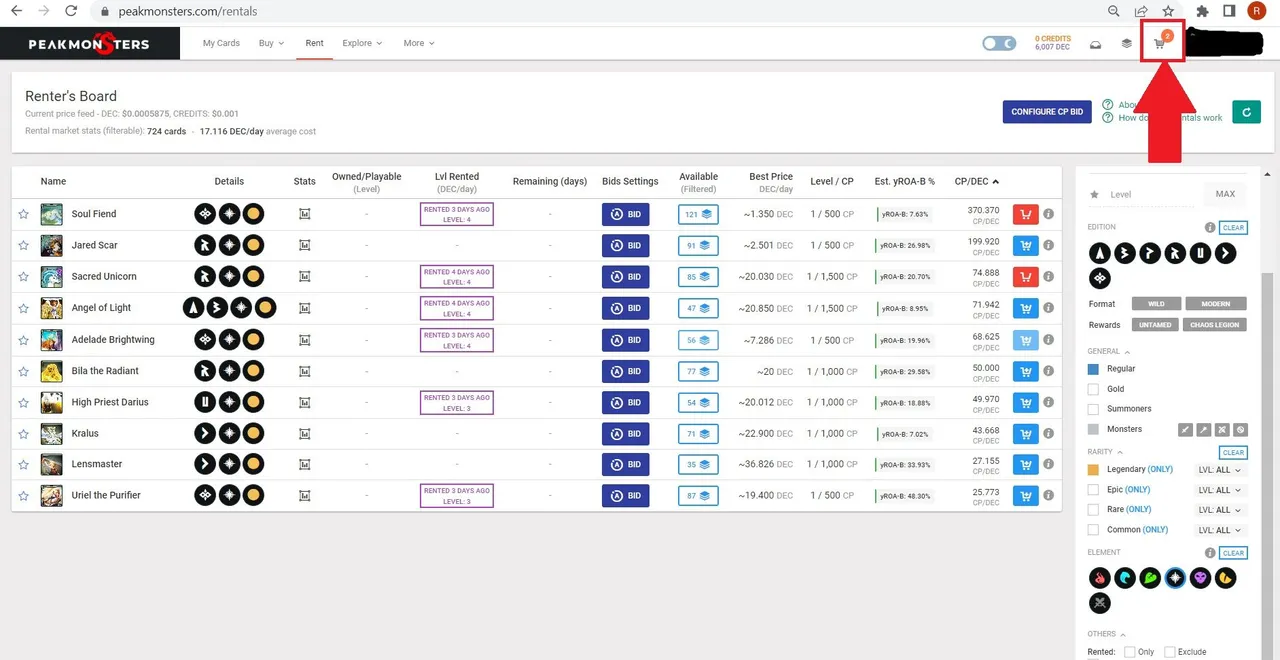This screenshot has width=1280, height=660.
Task: Select the Water element filter
Action: tap(1125, 577)
